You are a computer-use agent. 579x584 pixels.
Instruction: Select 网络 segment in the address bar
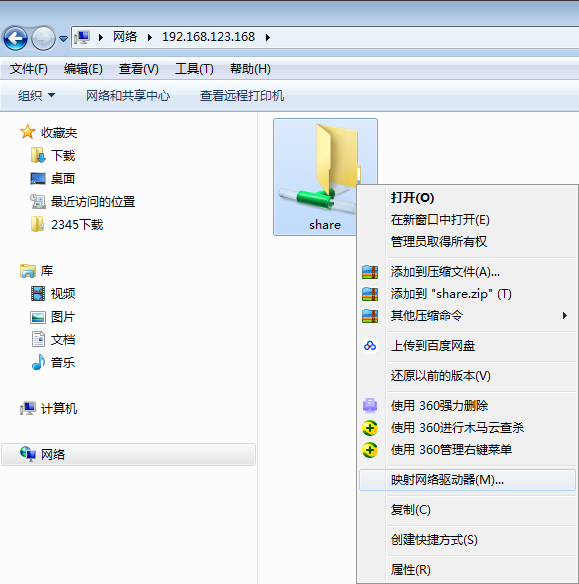(125, 37)
